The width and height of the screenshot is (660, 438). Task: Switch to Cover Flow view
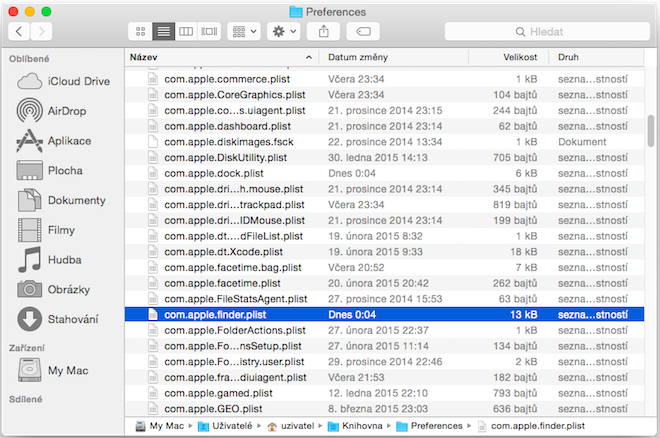pos(208,32)
